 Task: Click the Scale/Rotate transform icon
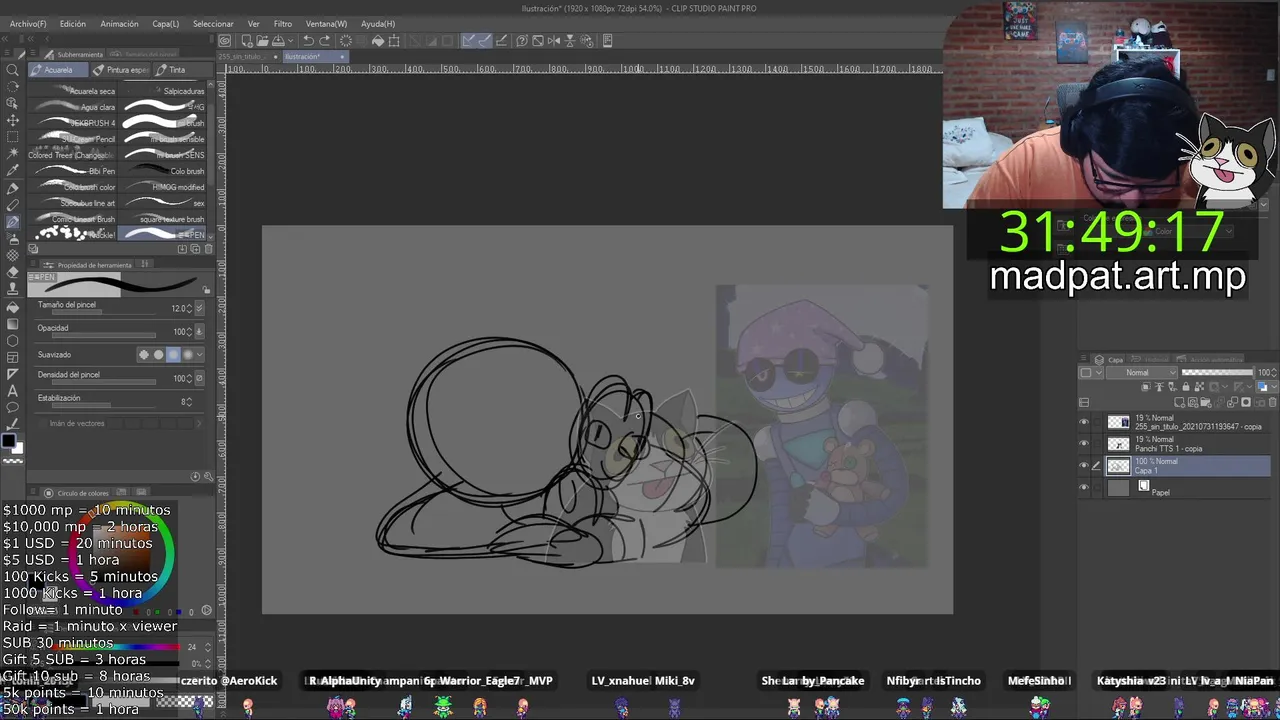[394, 41]
